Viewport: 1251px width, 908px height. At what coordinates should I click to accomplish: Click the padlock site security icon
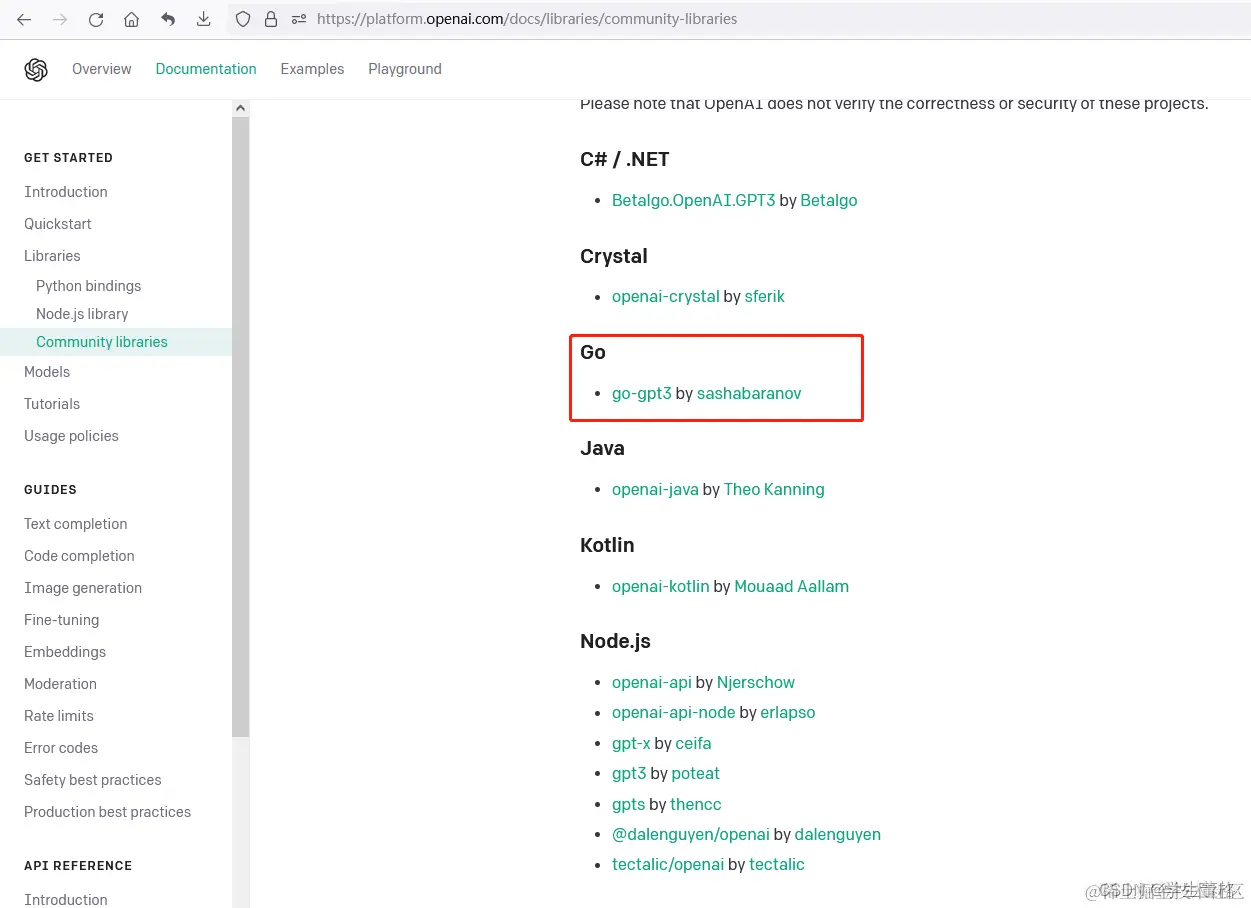tap(271, 19)
